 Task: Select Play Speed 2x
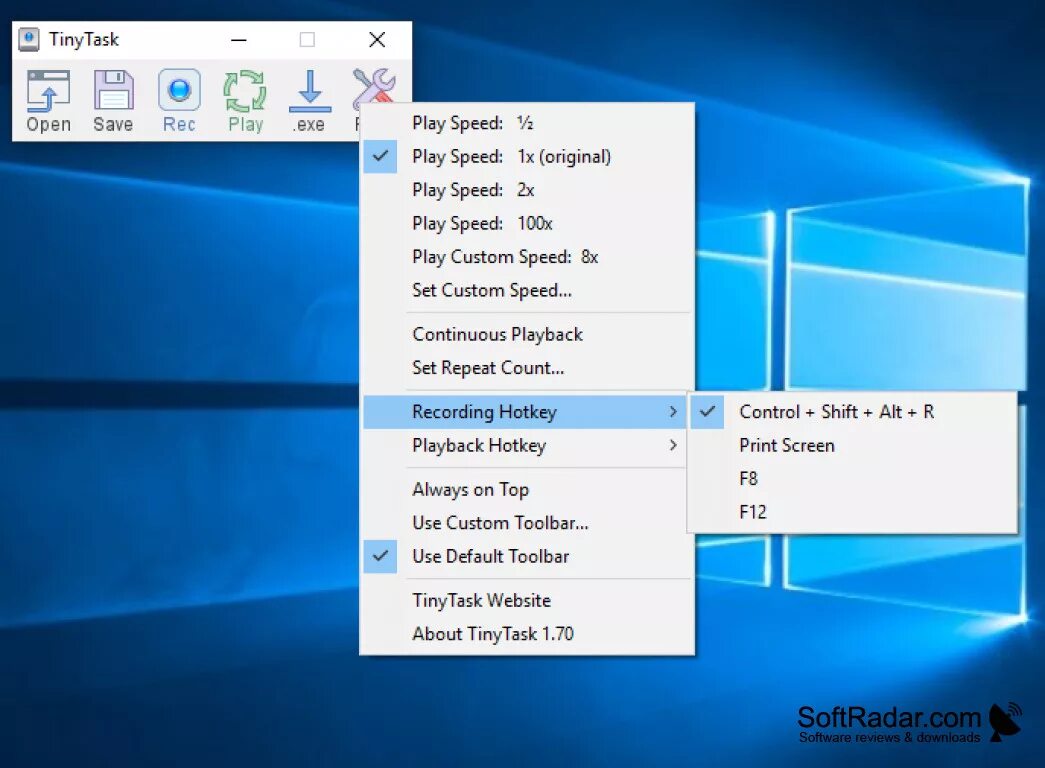[526, 189]
